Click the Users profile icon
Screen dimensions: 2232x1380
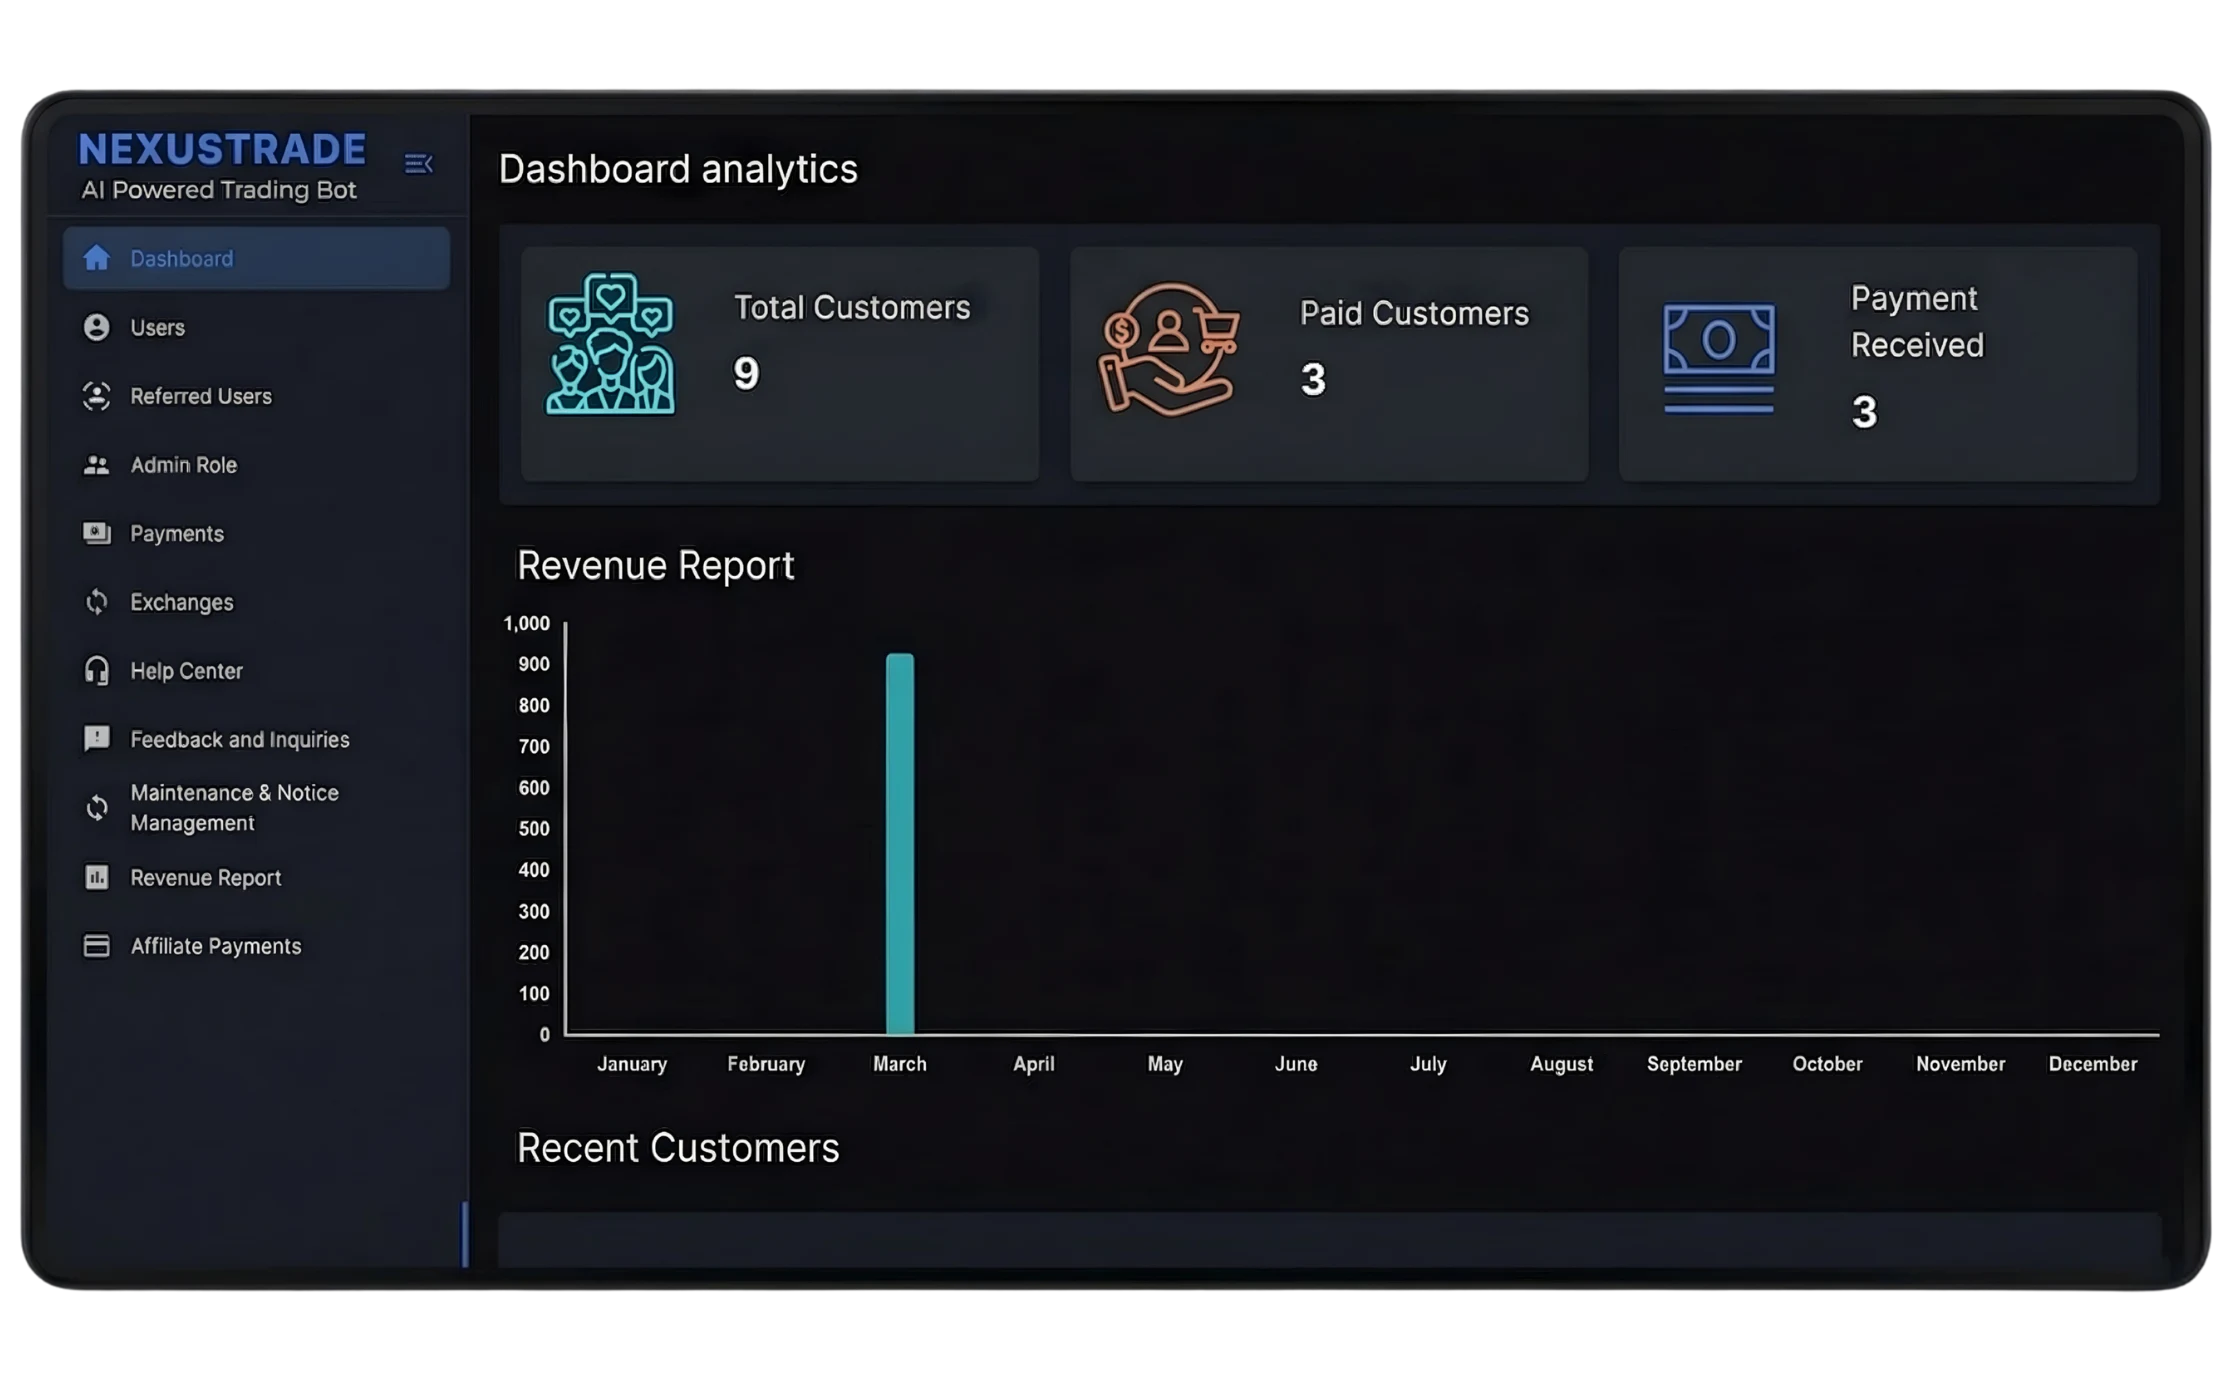click(x=96, y=327)
